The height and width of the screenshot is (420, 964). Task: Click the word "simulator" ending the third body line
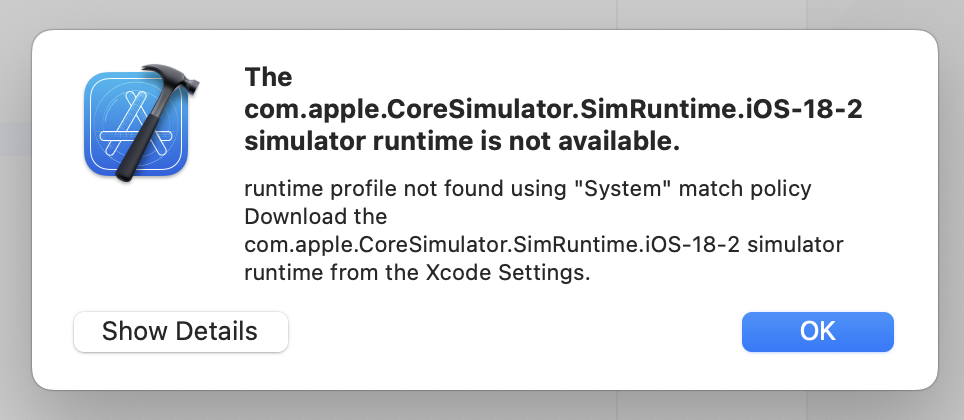click(796, 245)
